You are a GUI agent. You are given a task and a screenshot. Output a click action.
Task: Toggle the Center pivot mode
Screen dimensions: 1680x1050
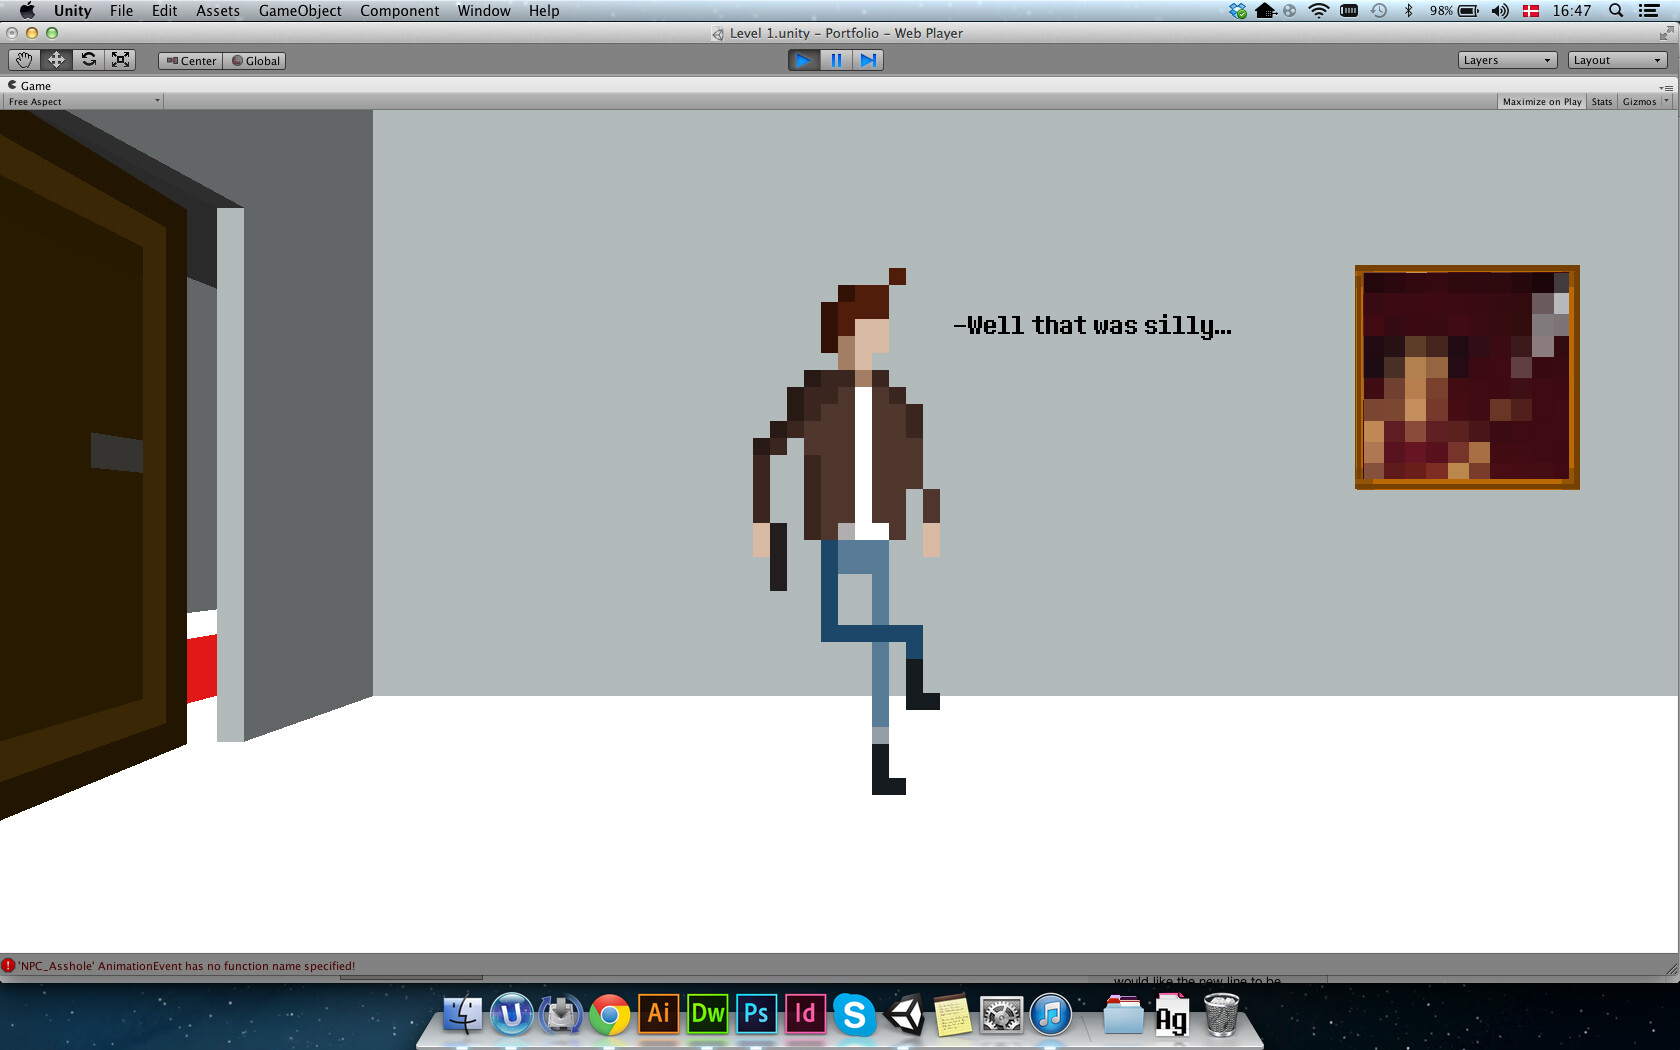[189, 60]
